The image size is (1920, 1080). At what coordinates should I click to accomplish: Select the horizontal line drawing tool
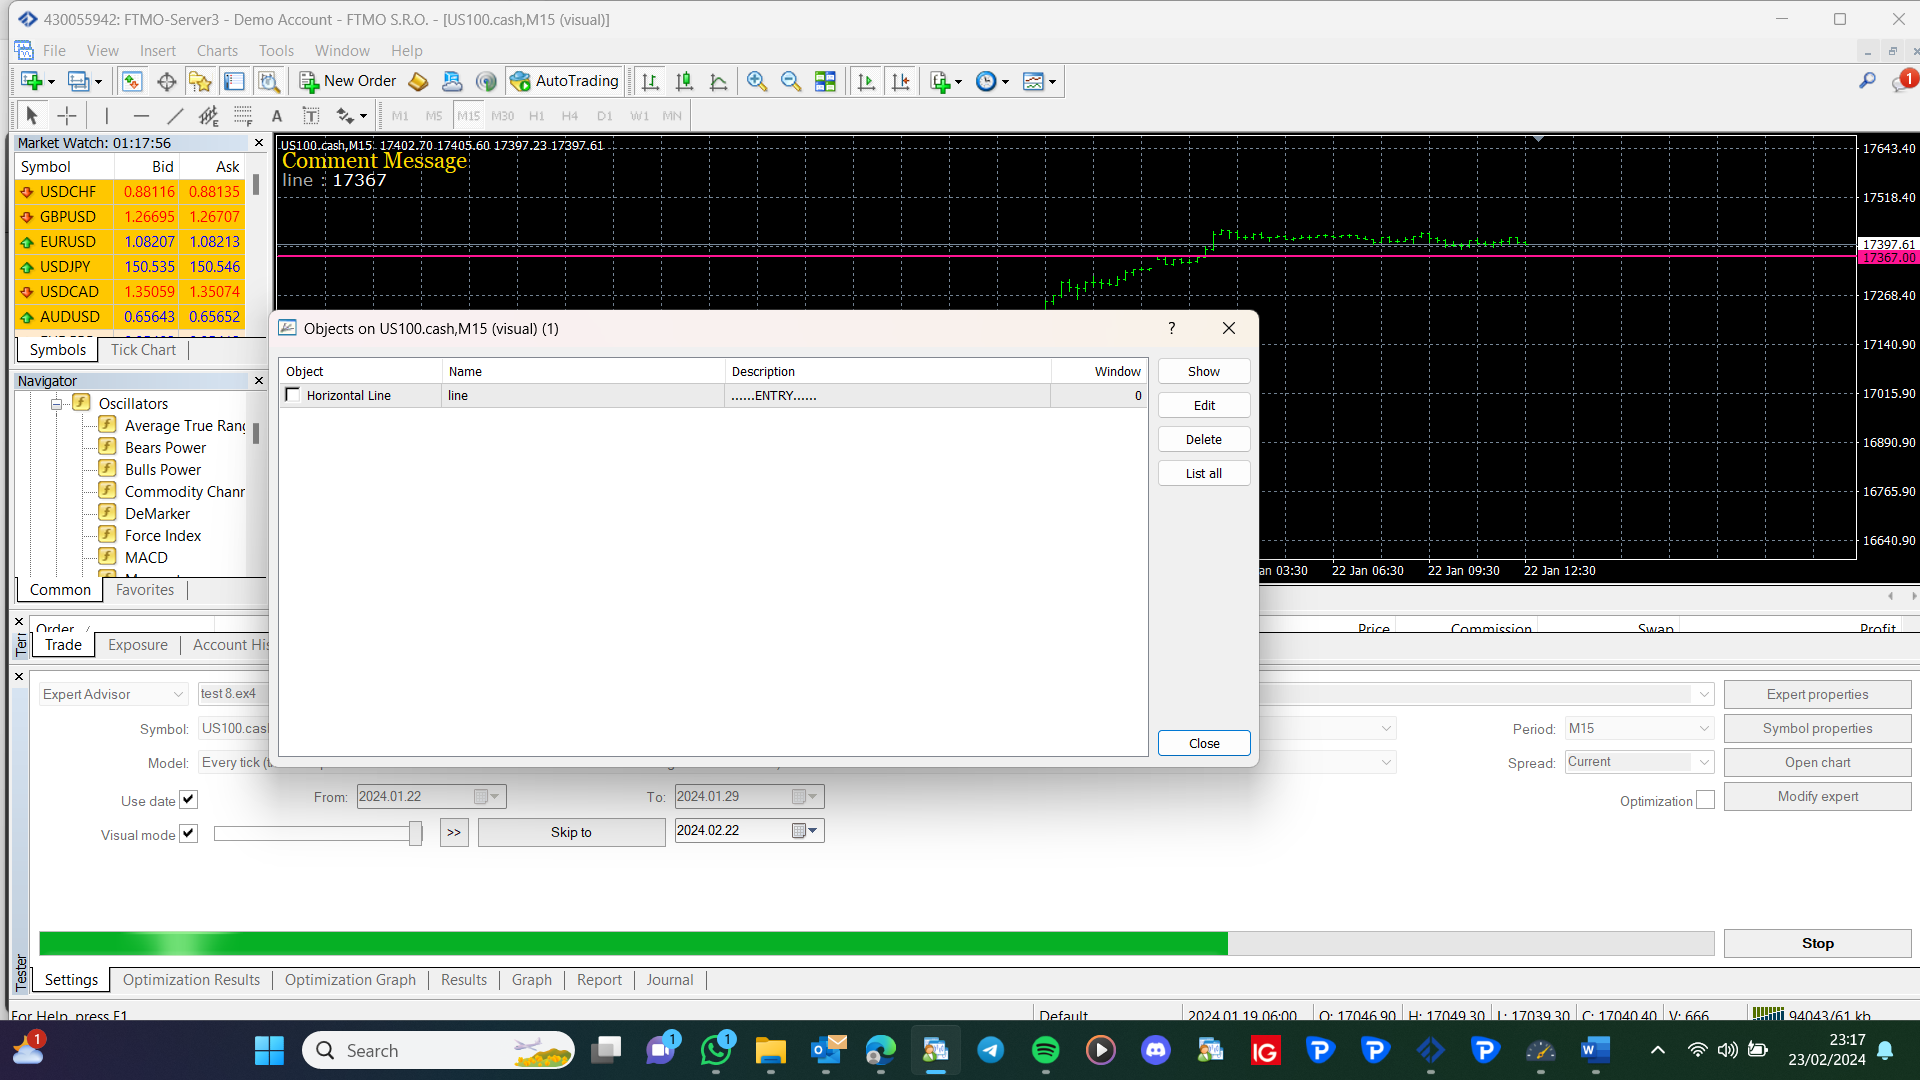pos(141,116)
